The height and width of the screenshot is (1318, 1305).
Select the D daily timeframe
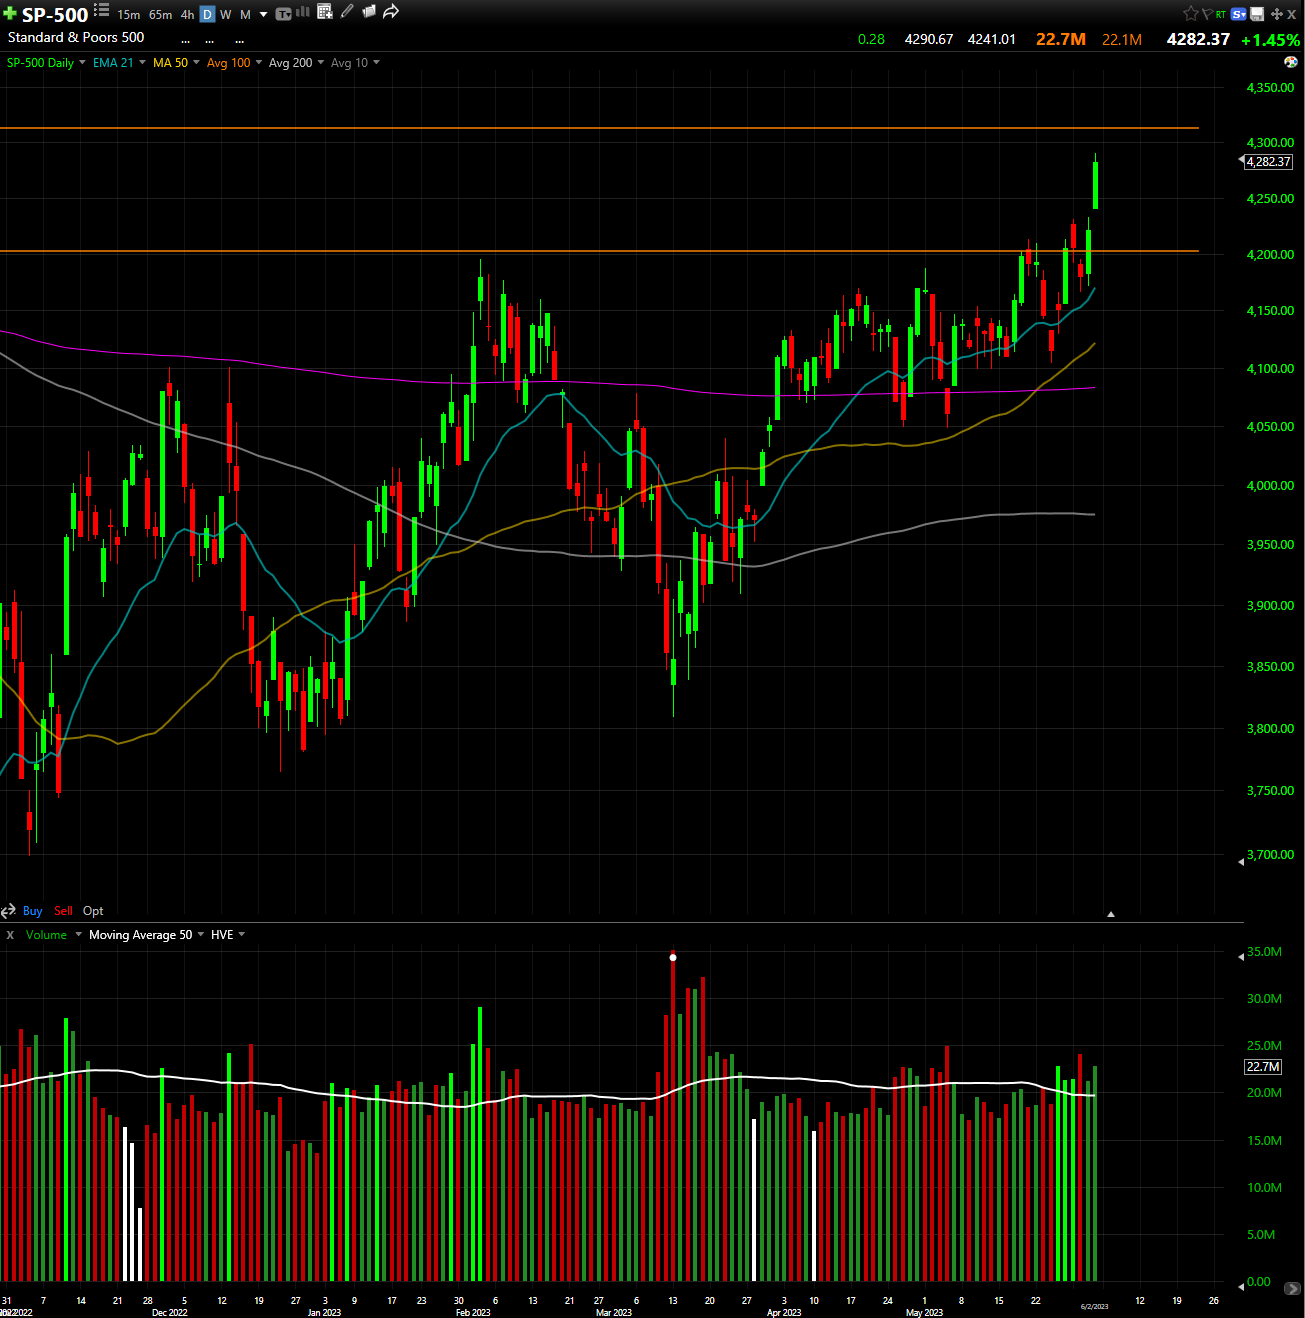207,15
